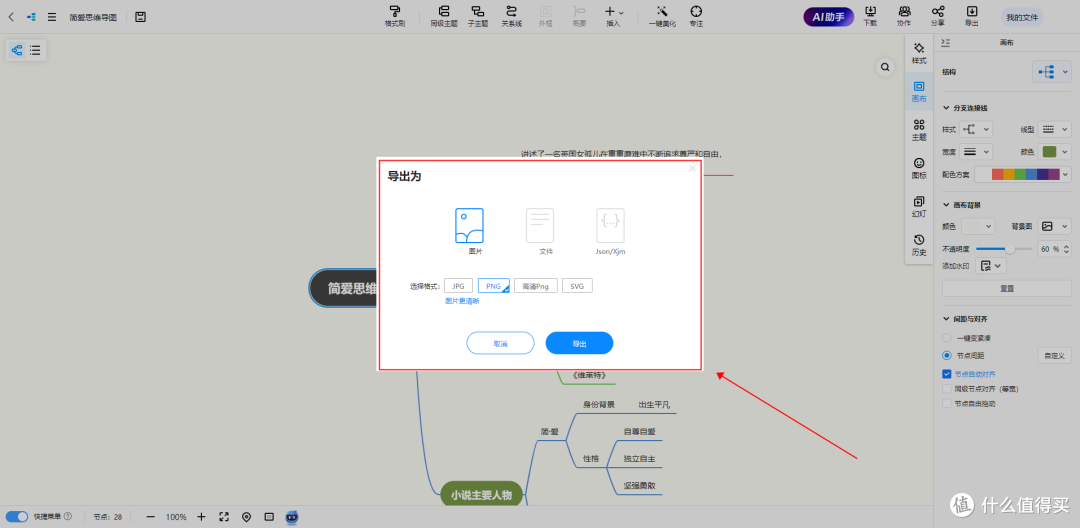Viewport: 1080px width, 528px height.
Task: Open the 历史 history side tab
Action: click(919, 245)
